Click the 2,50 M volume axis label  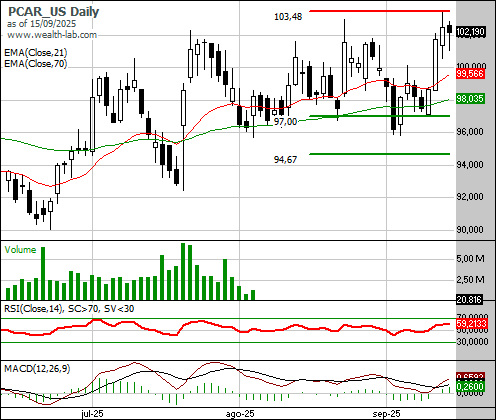click(471, 279)
